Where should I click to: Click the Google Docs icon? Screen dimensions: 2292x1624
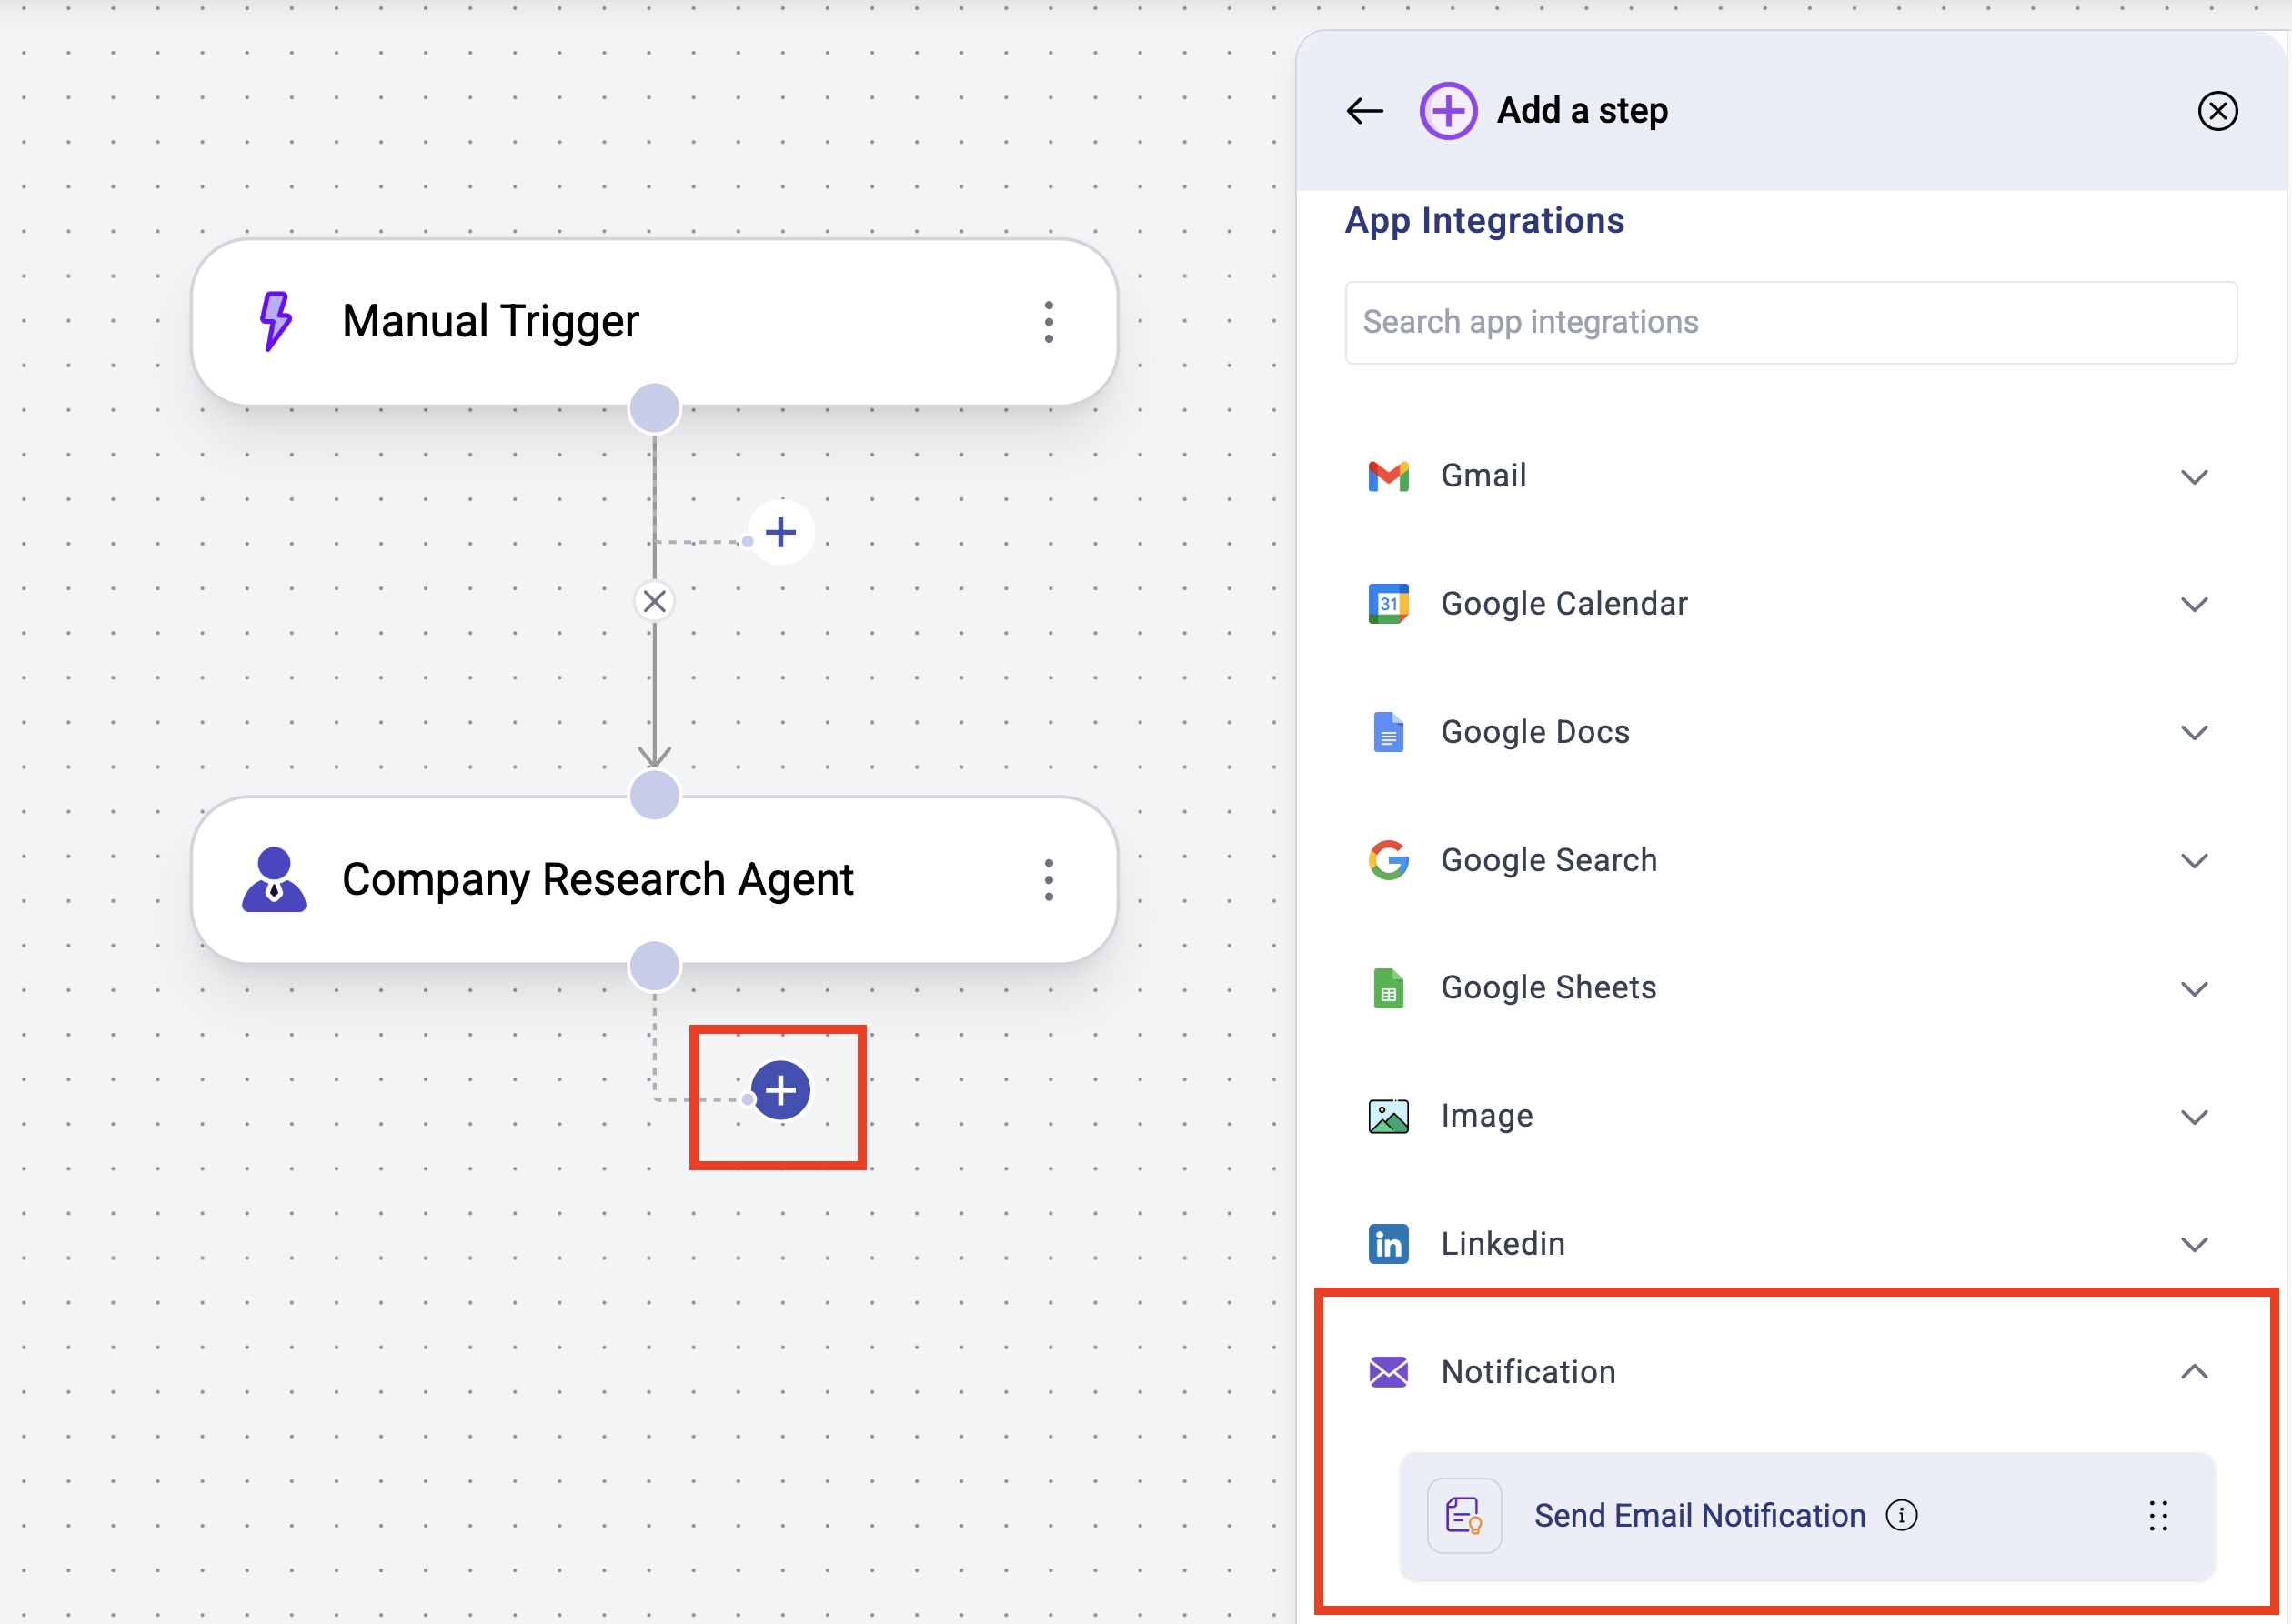[x=1389, y=731]
